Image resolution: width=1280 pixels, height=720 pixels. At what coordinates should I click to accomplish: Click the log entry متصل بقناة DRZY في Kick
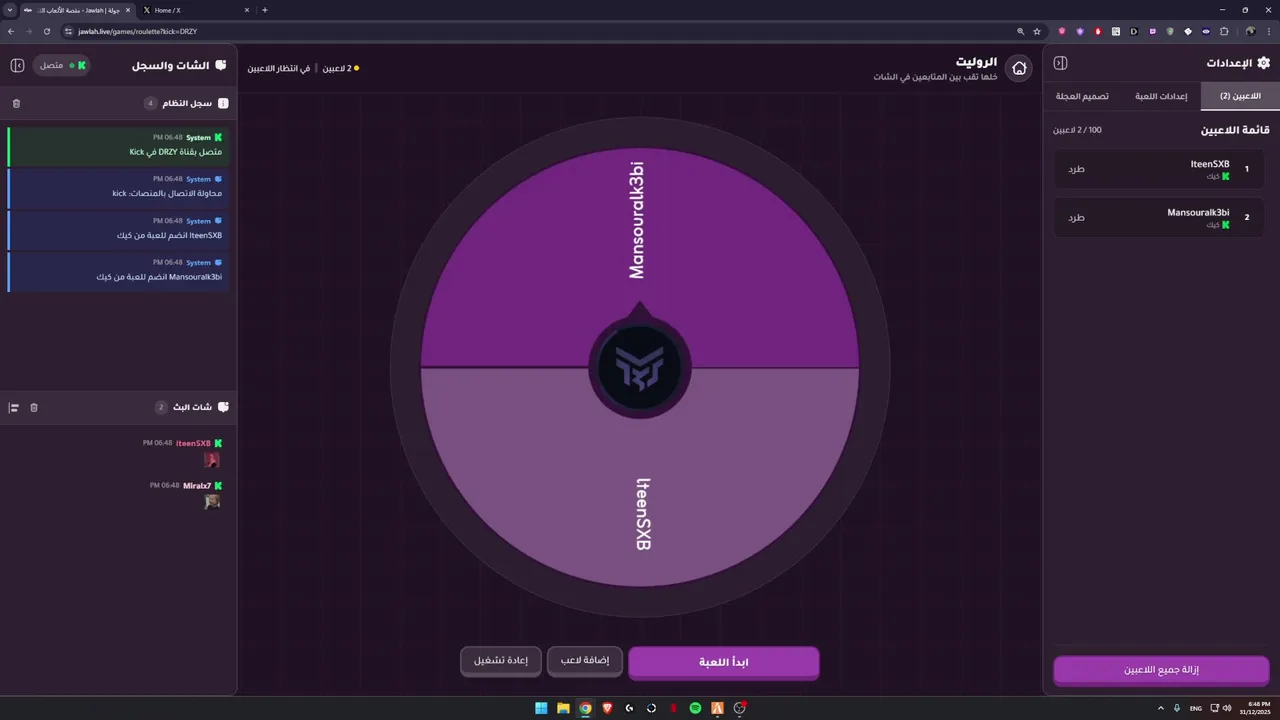click(118, 146)
